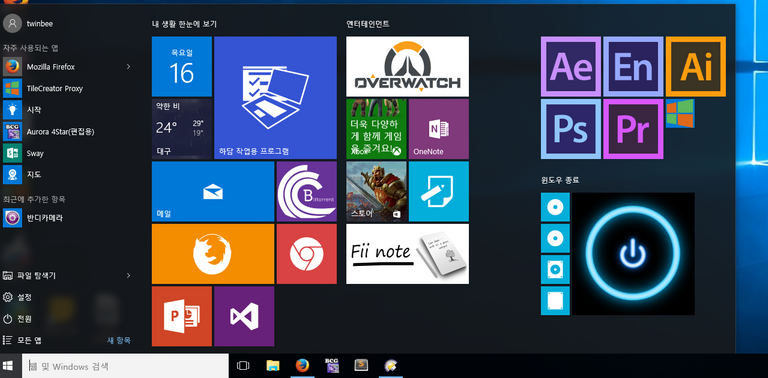Click the Windows Start button on taskbar
768x378 pixels.
(8, 366)
